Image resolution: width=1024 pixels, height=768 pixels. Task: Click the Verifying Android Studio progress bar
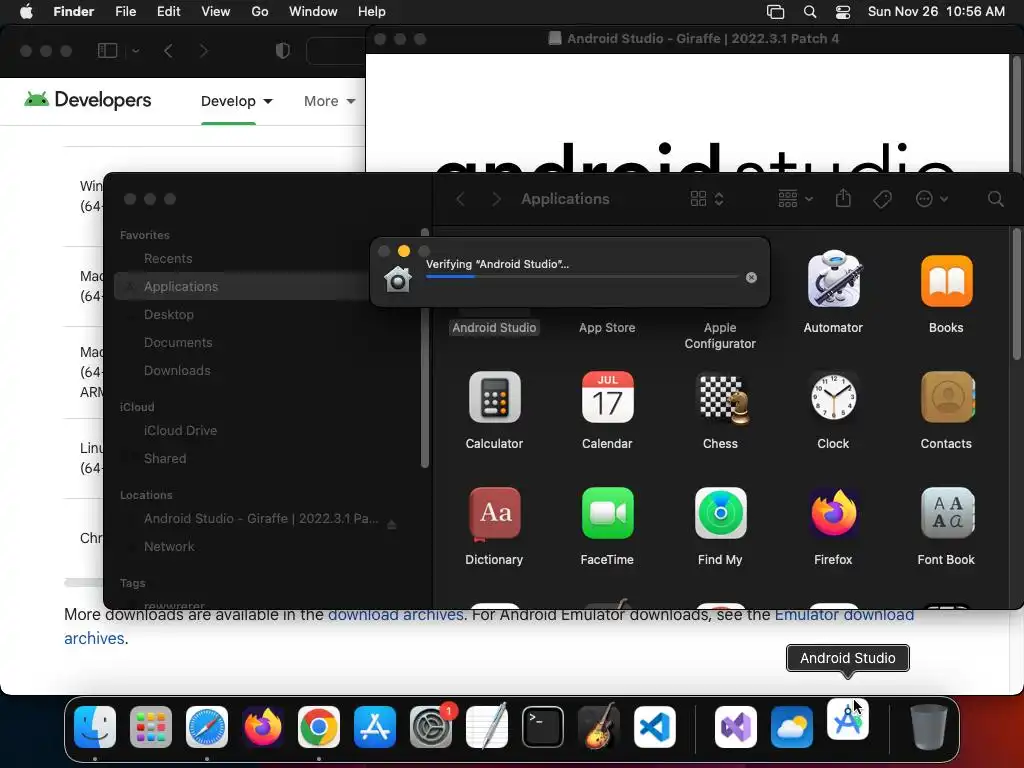point(582,277)
